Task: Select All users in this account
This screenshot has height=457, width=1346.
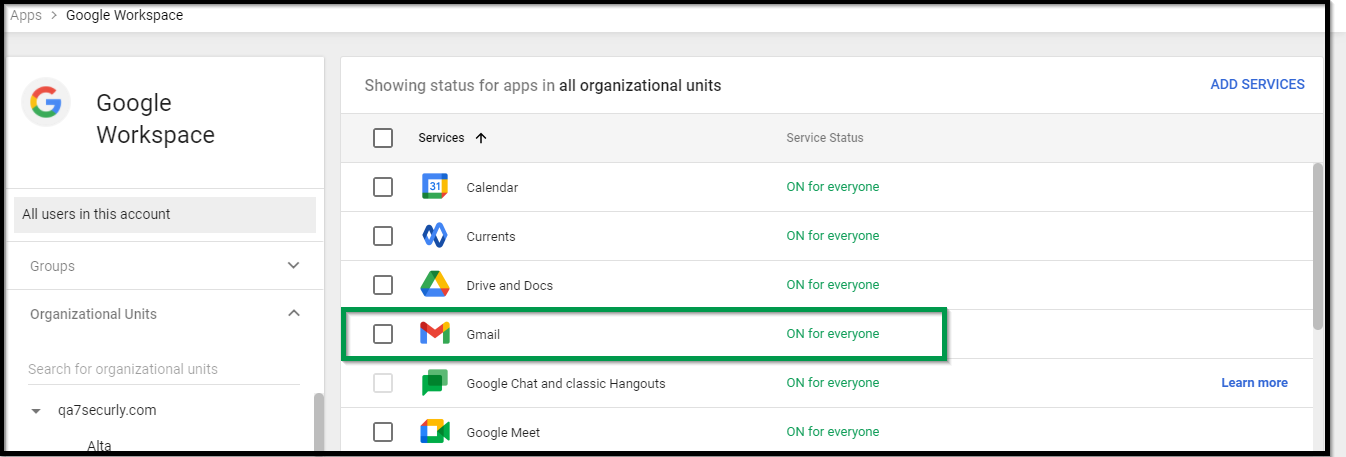Action: [x=165, y=214]
